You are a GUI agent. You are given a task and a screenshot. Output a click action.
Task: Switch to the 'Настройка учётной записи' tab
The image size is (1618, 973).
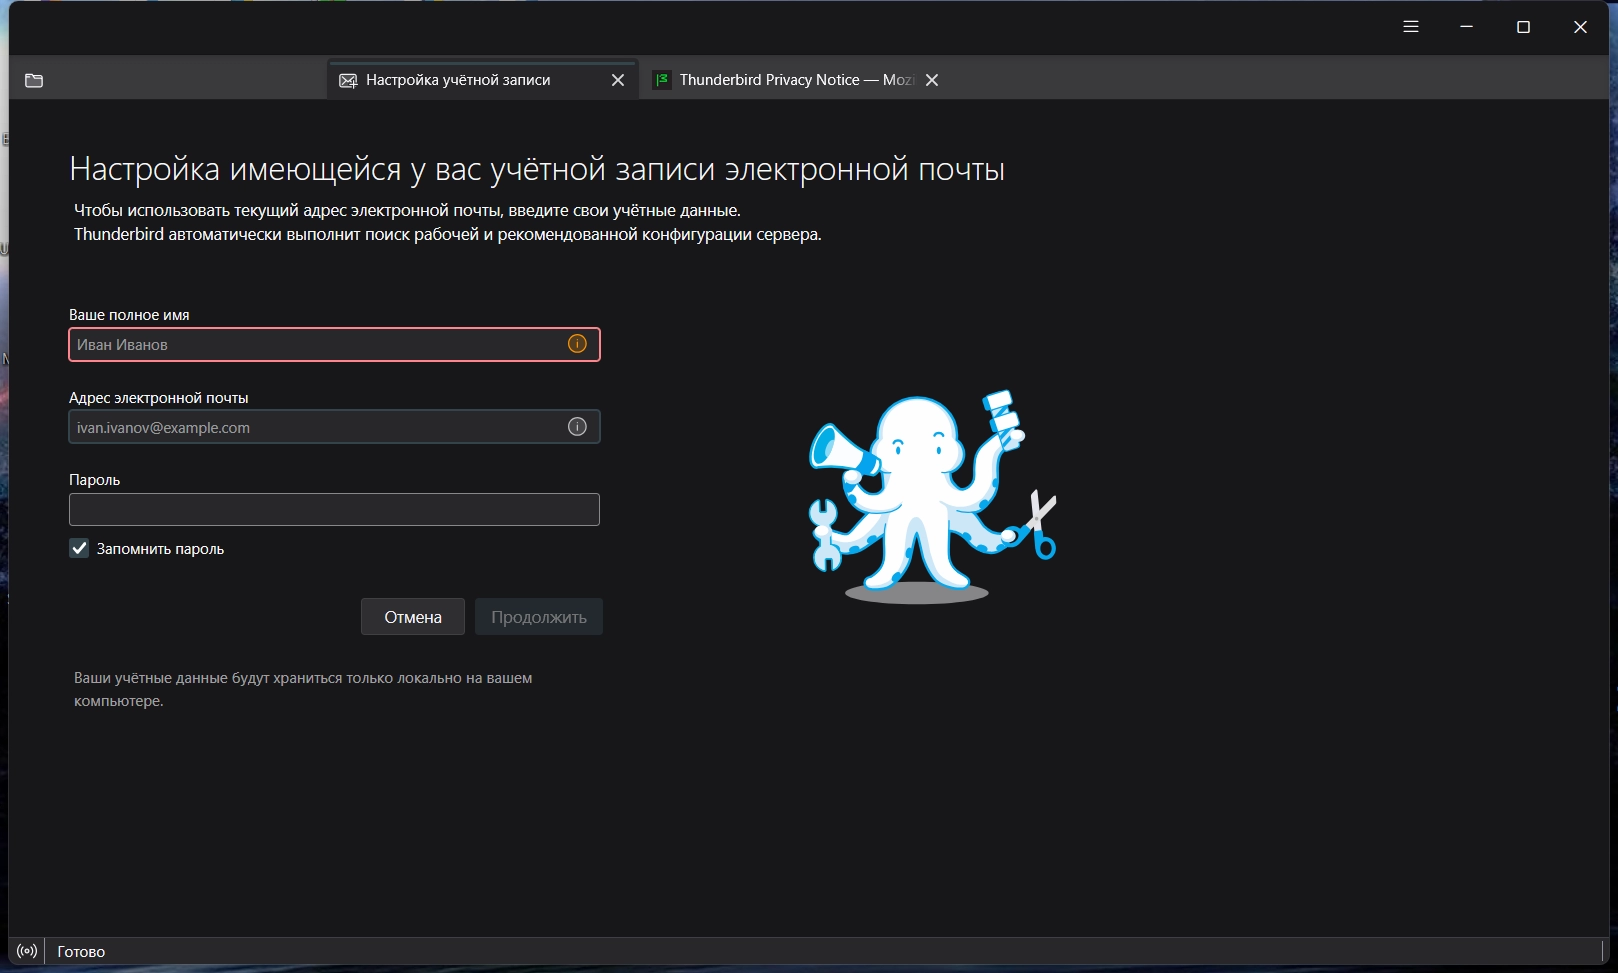(482, 79)
